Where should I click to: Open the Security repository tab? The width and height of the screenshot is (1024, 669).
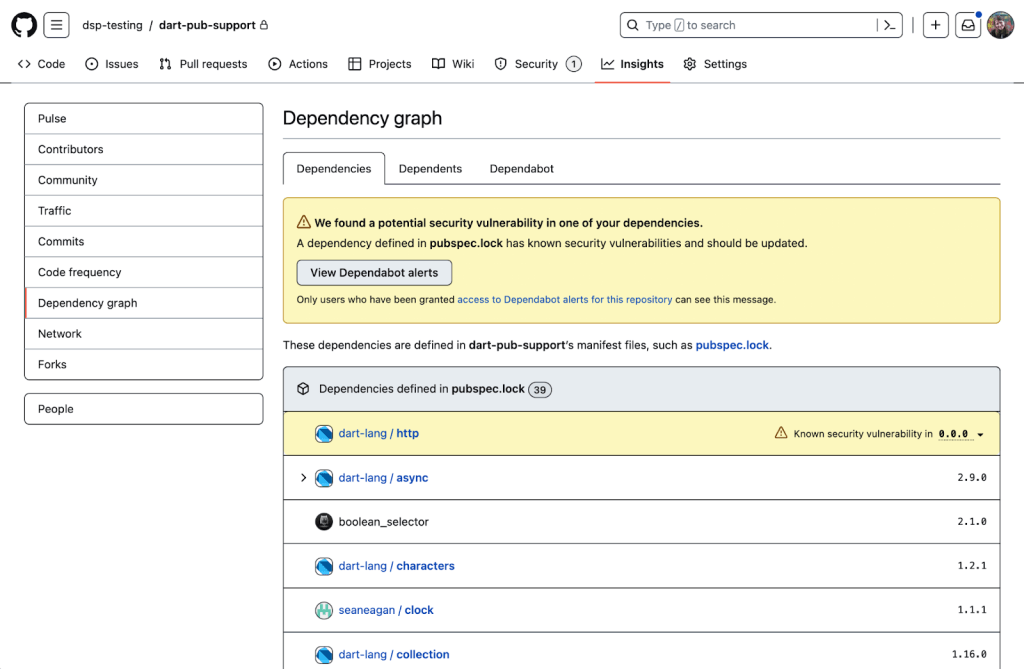pos(536,64)
